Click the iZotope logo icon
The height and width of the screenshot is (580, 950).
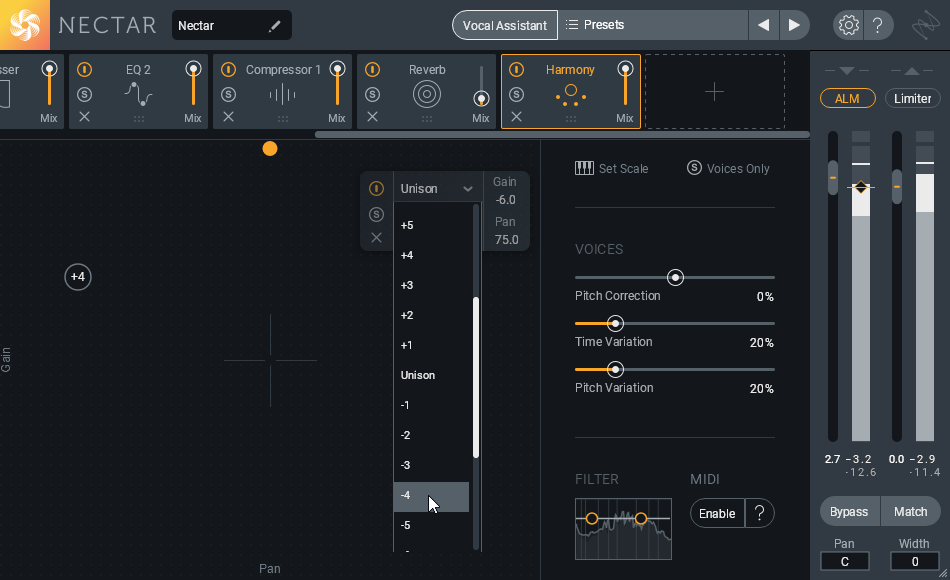point(925,25)
